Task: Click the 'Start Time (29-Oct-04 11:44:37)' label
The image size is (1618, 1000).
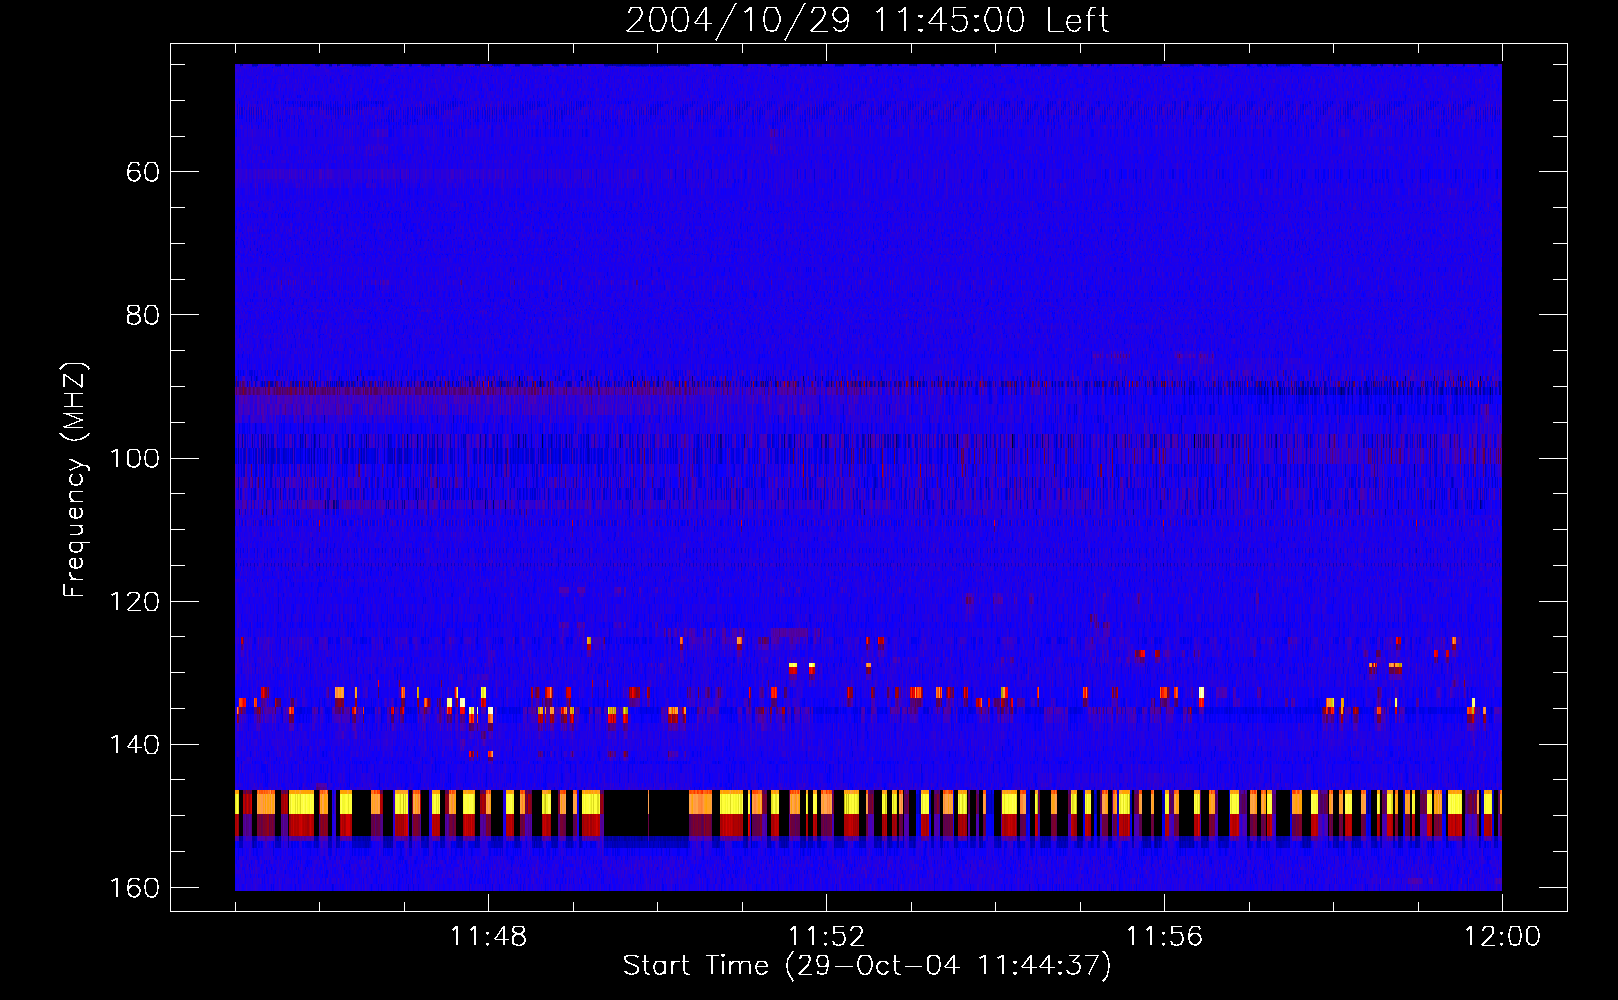Action: (867, 966)
